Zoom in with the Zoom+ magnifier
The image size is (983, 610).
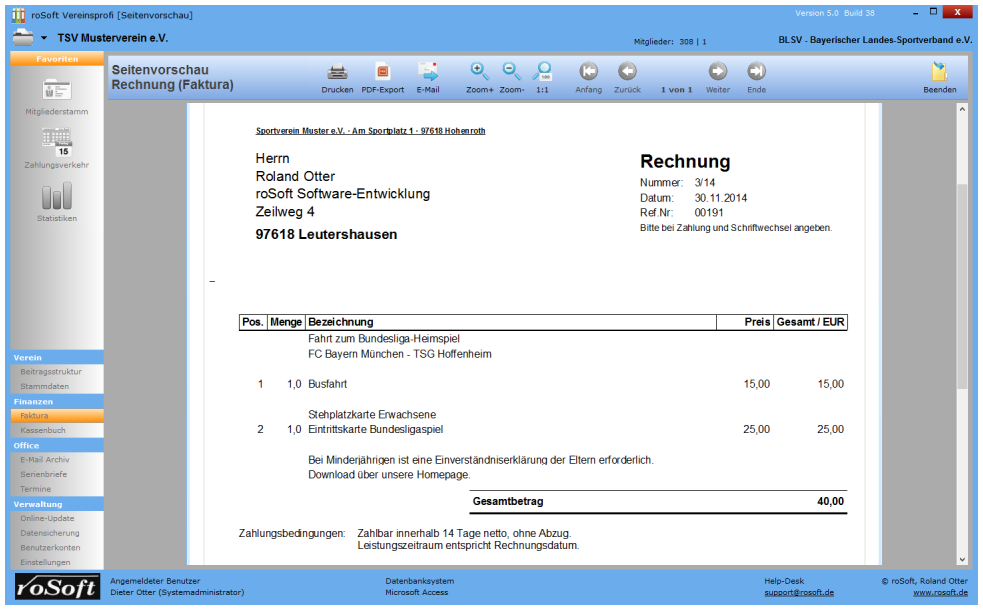[x=479, y=72]
